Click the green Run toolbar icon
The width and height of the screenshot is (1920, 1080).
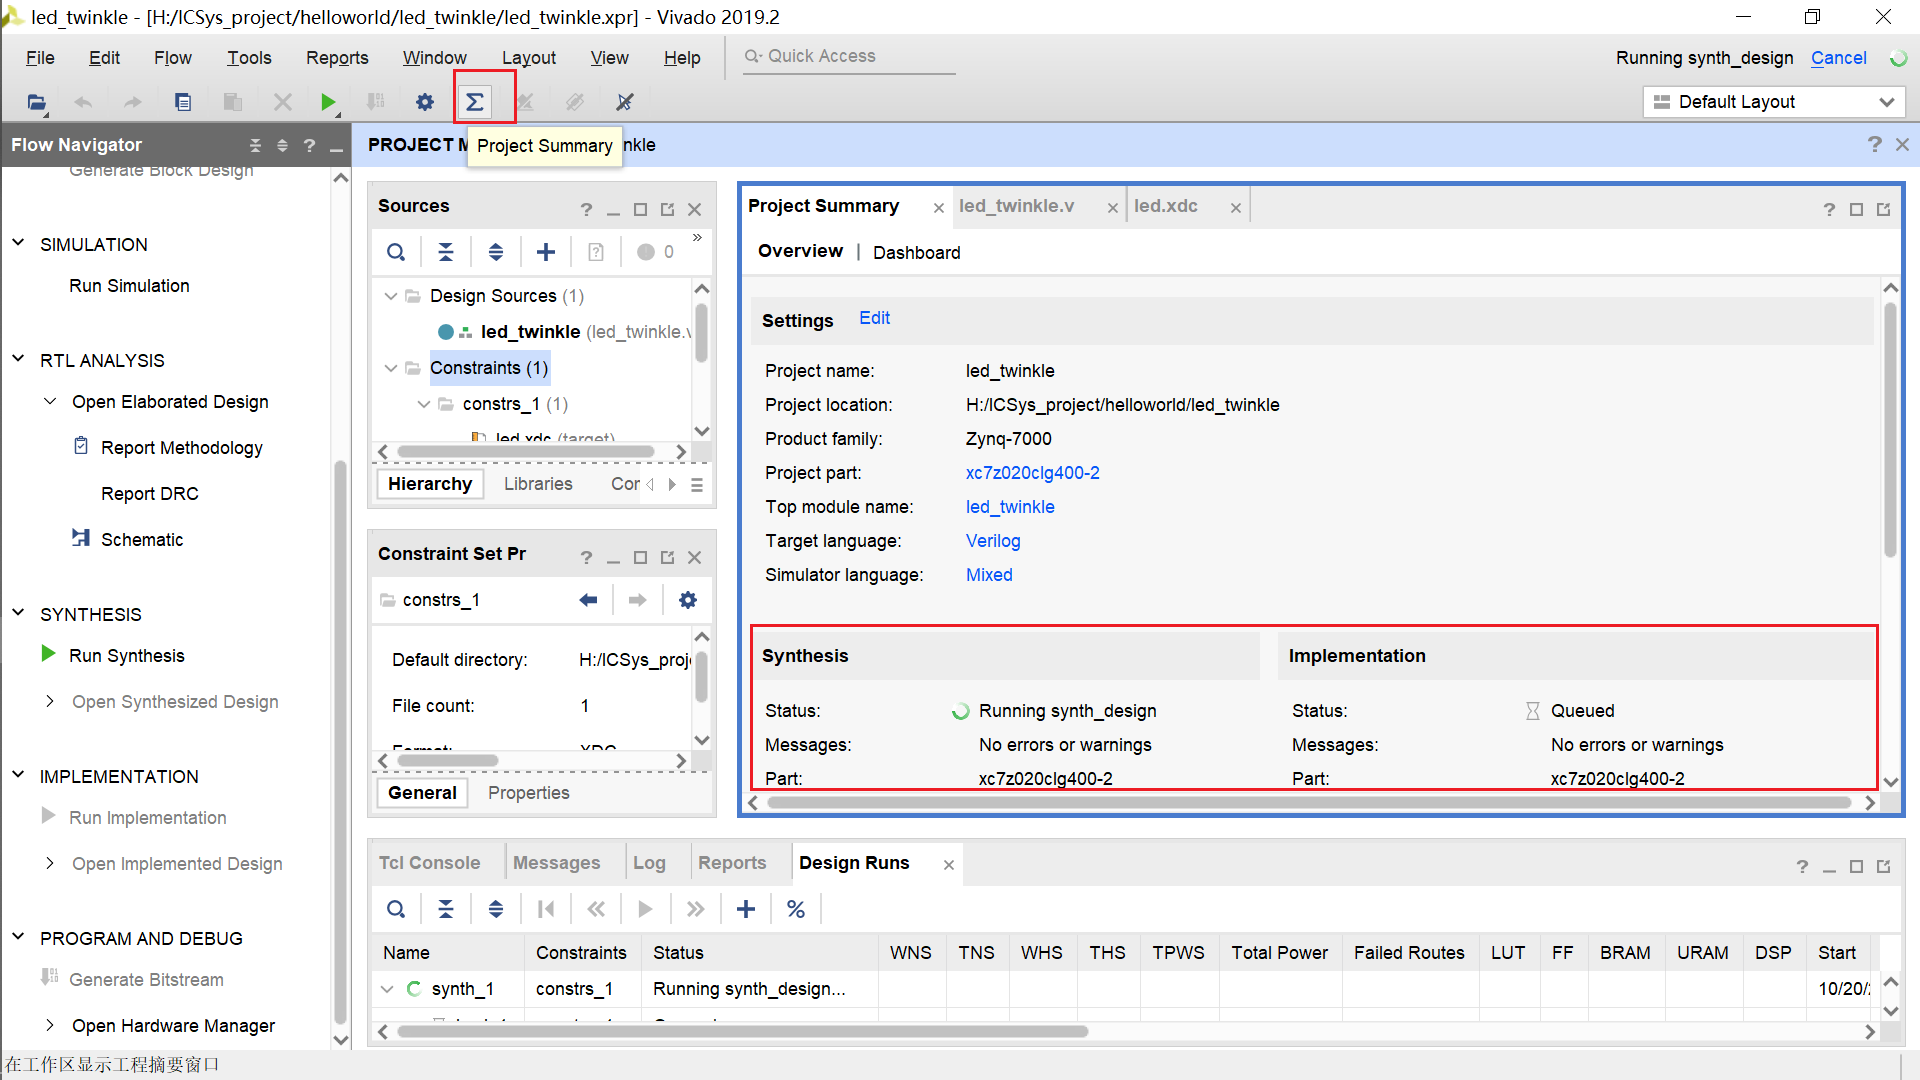pyautogui.click(x=328, y=102)
